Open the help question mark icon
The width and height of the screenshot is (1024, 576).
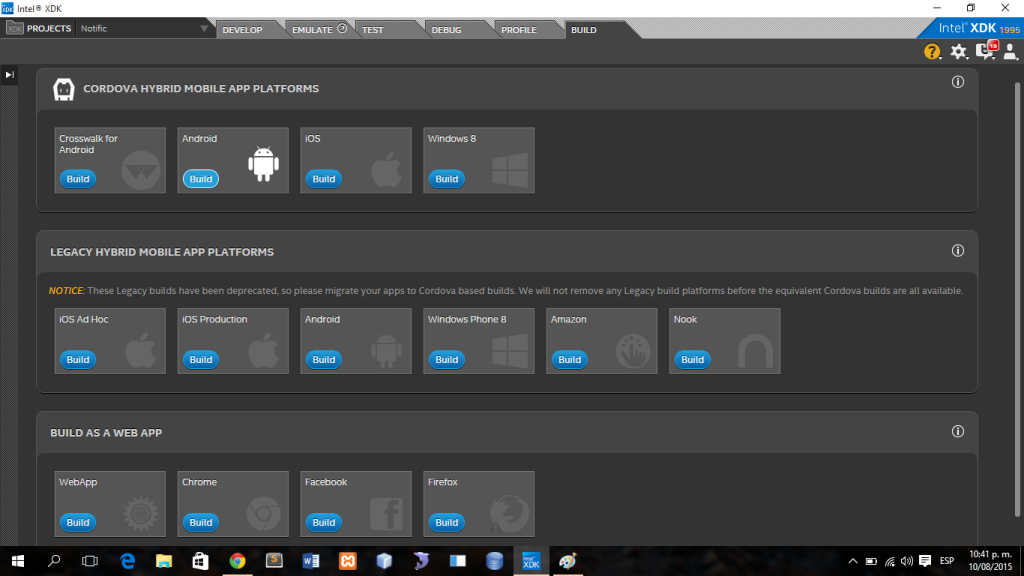point(932,52)
